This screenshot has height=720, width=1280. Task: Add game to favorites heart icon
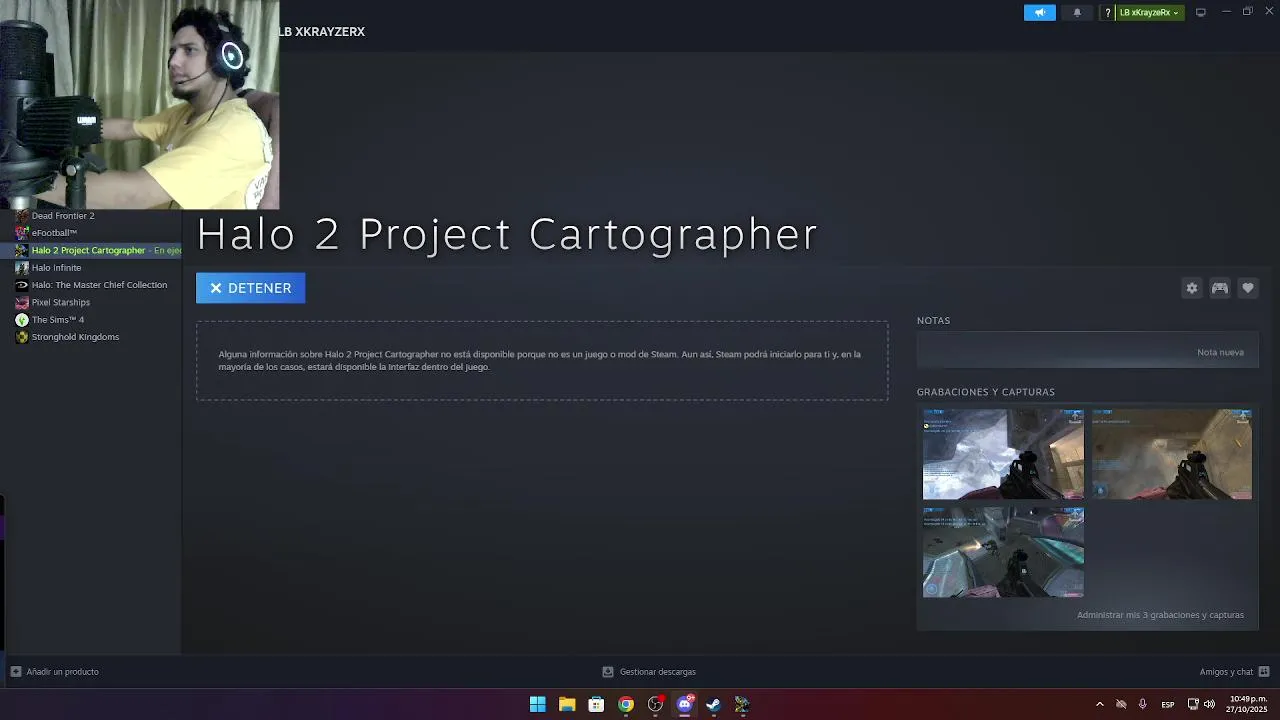(1247, 288)
